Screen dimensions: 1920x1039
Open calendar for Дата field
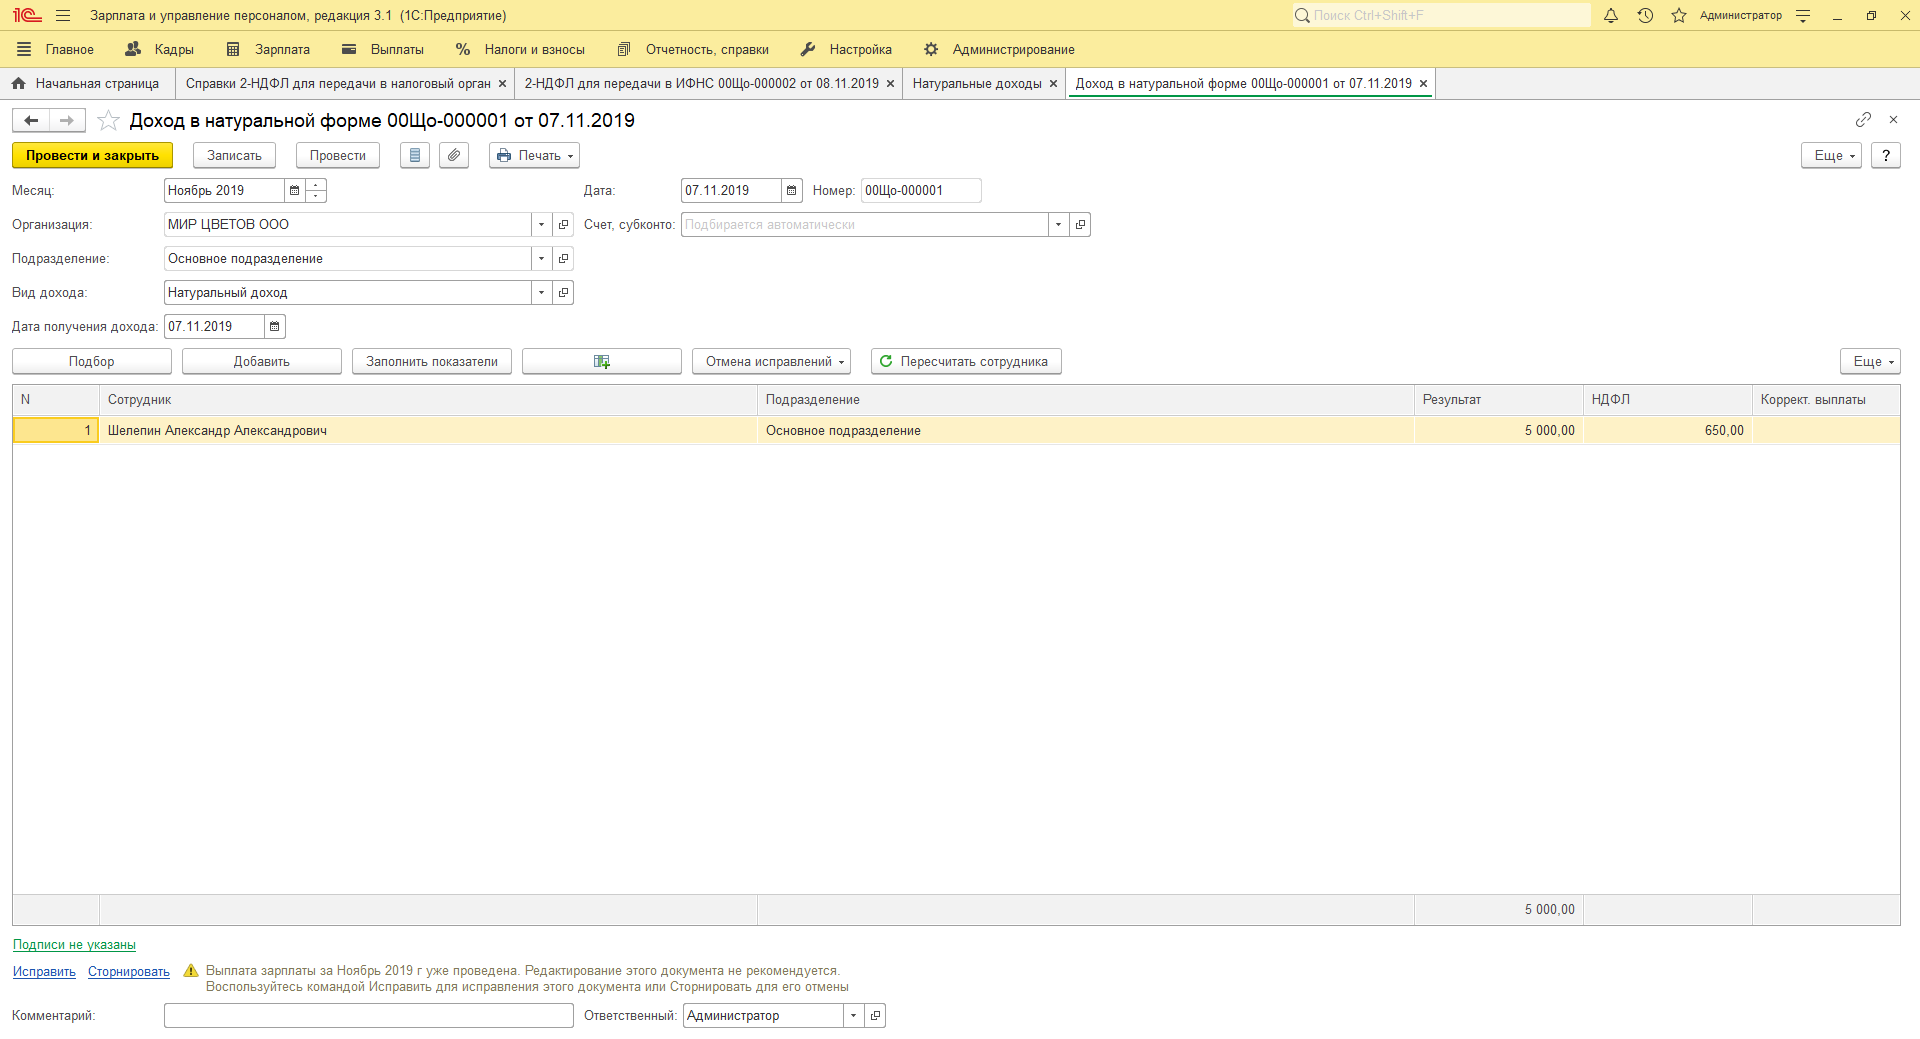tap(791, 190)
